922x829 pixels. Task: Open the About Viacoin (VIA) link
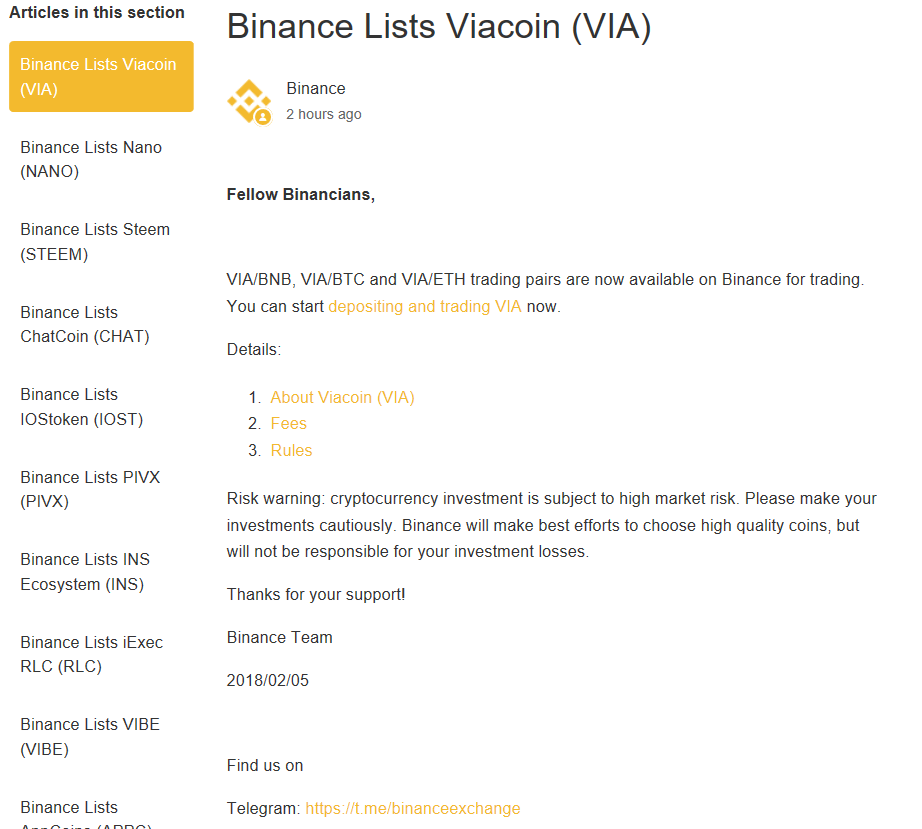[x=342, y=397]
